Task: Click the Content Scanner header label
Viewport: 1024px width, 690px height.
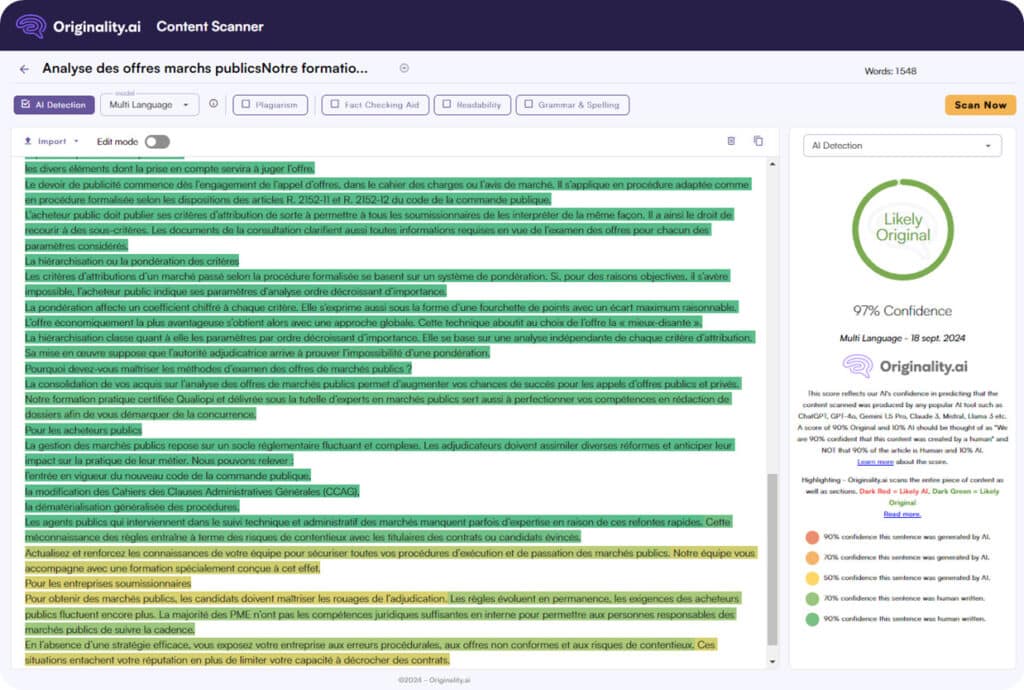Action: tap(210, 27)
